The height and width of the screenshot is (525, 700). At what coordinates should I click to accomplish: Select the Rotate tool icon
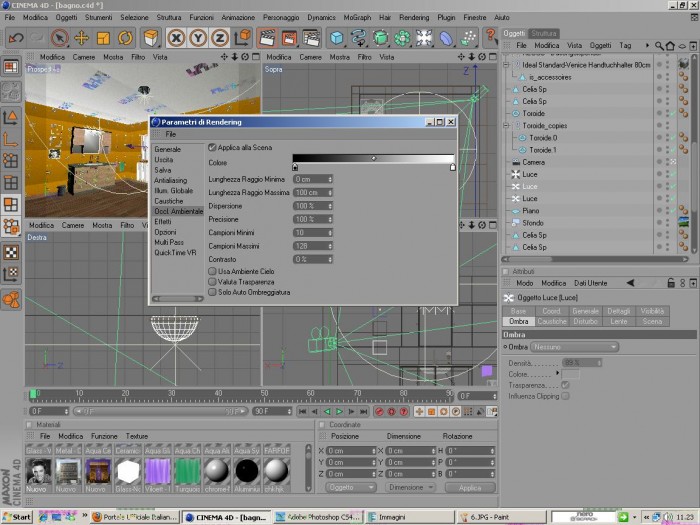(125, 38)
